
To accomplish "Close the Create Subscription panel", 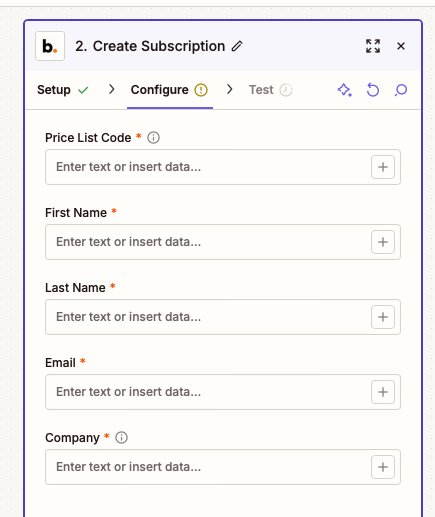I will [401, 46].
